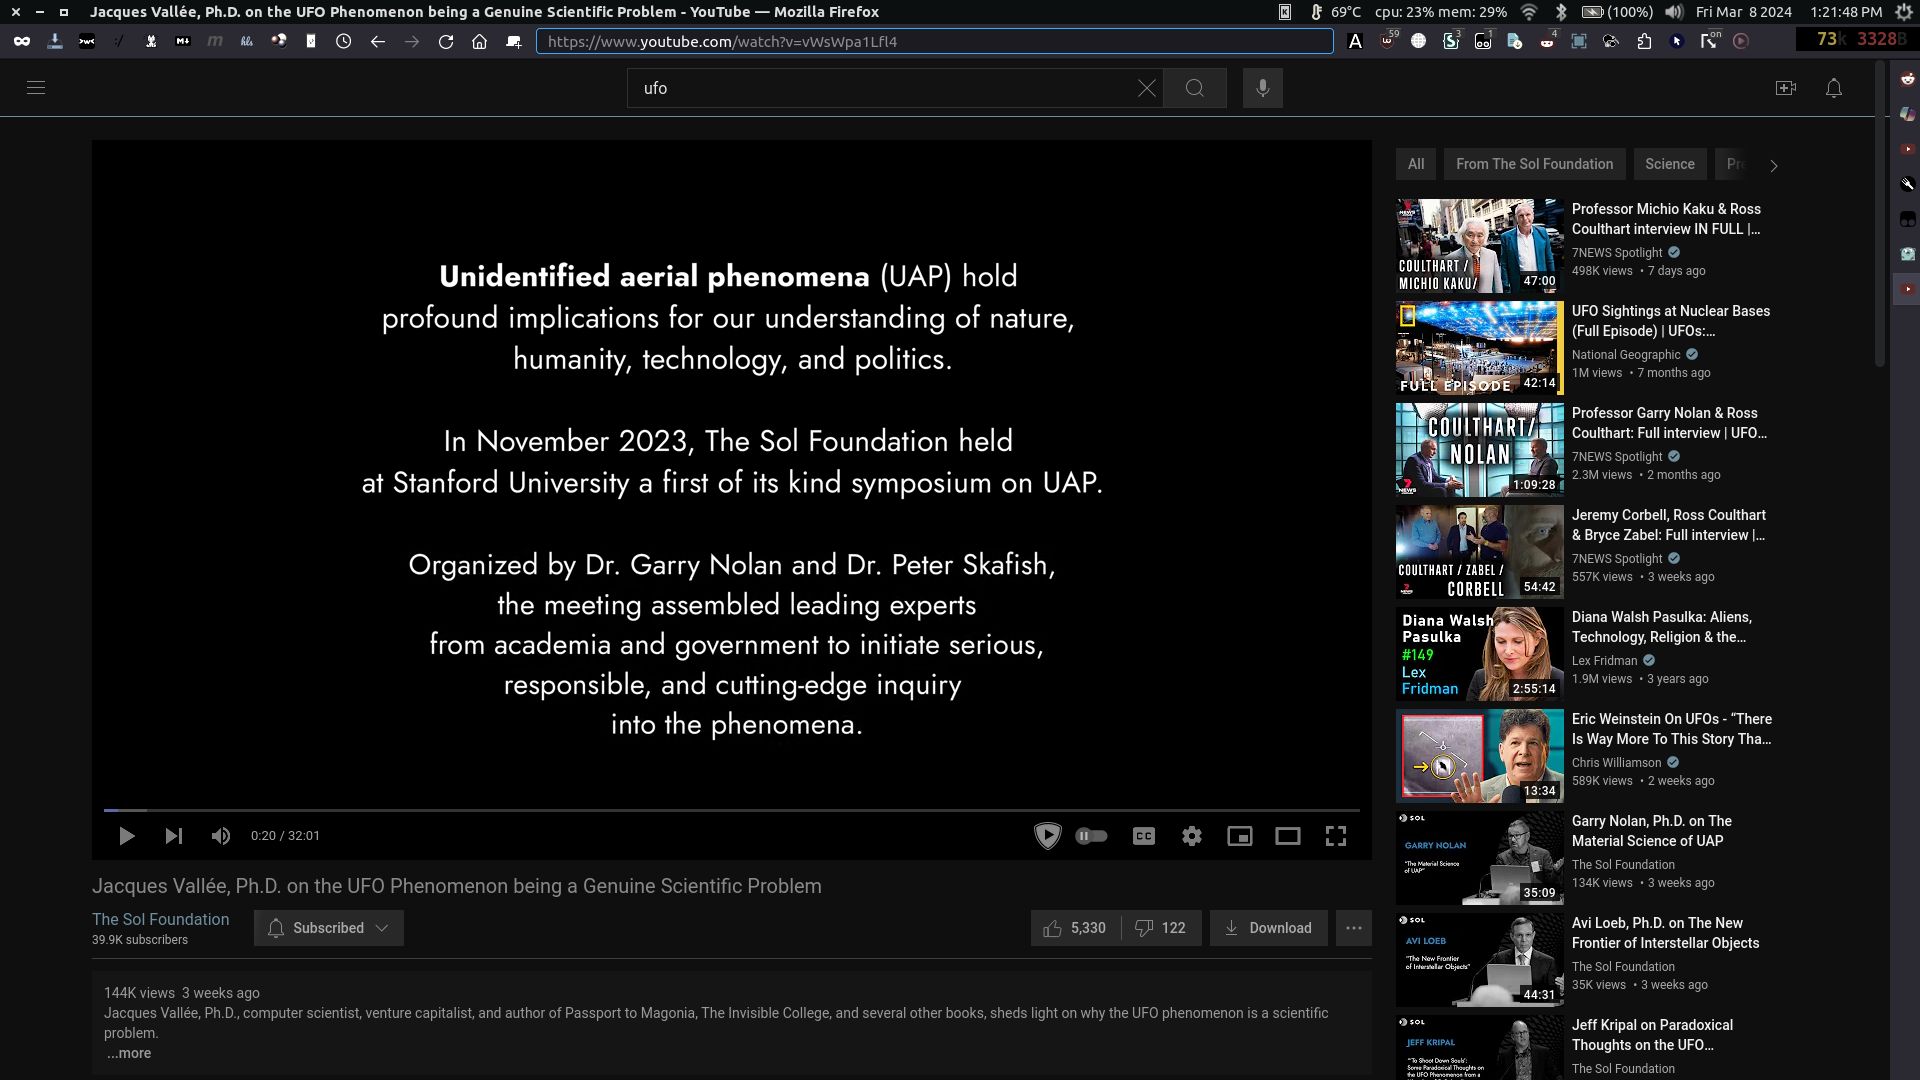Switch to miniplayer mode
Image resolution: width=1920 pixels, height=1080 pixels.
[x=1240, y=836]
